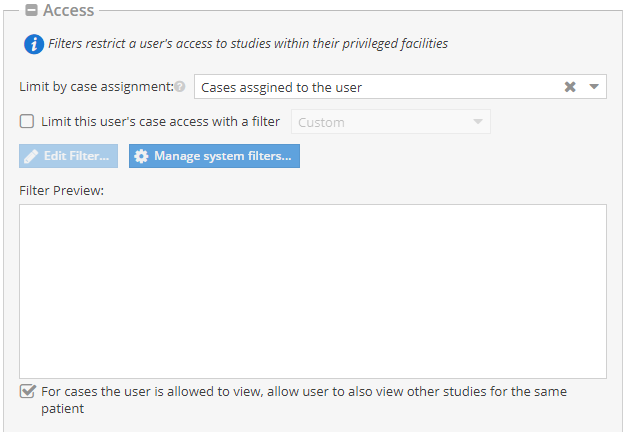Click the Edit Filter... button
Viewport: 631px width, 432px height.
(x=68, y=156)
